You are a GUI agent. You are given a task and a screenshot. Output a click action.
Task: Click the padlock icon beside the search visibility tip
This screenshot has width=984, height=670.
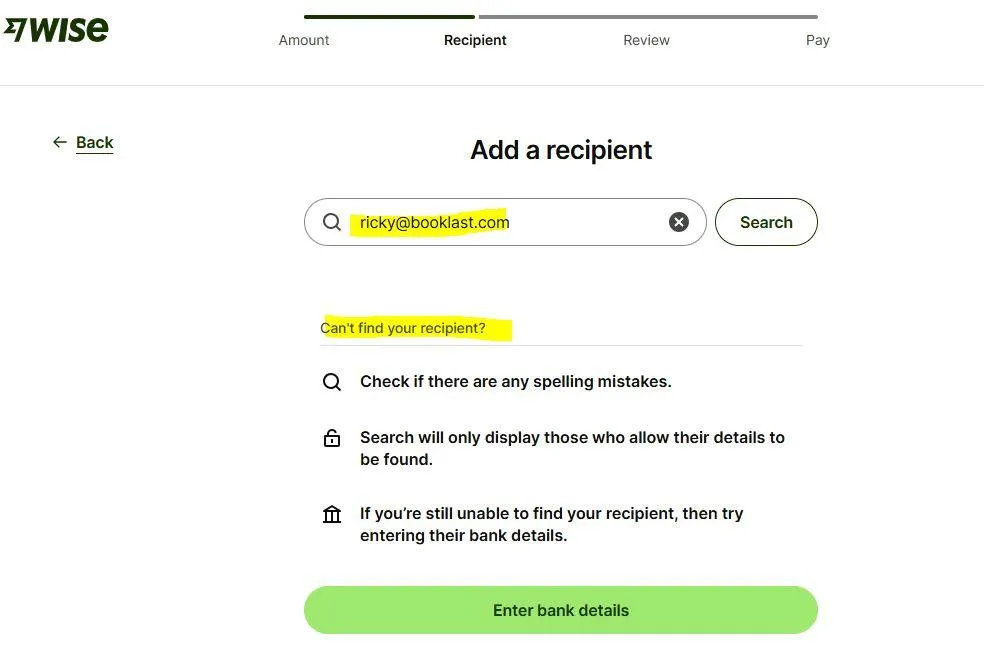332,437
